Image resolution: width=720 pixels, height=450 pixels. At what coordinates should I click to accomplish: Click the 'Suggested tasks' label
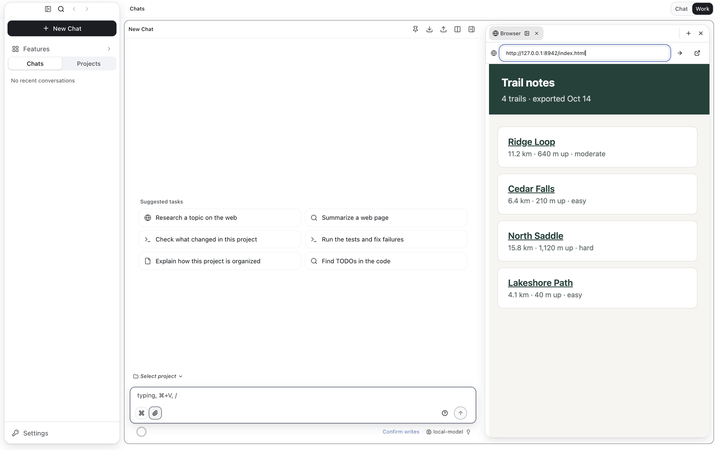[161, 202]
